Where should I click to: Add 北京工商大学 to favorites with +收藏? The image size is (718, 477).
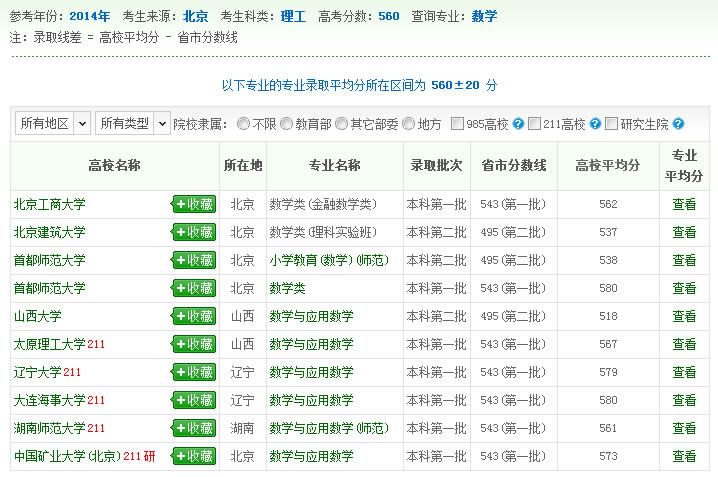(194, 204)
